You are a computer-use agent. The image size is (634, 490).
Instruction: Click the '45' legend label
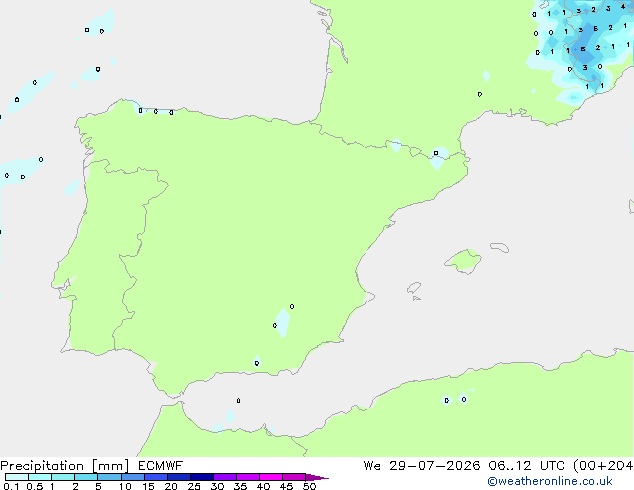(286, 486)
